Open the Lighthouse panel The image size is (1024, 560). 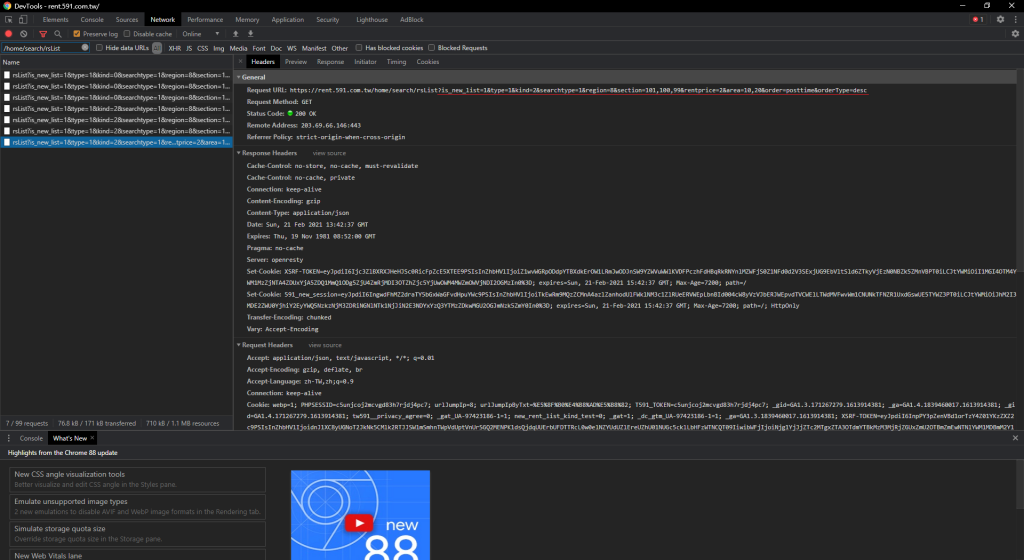[372, 20]
